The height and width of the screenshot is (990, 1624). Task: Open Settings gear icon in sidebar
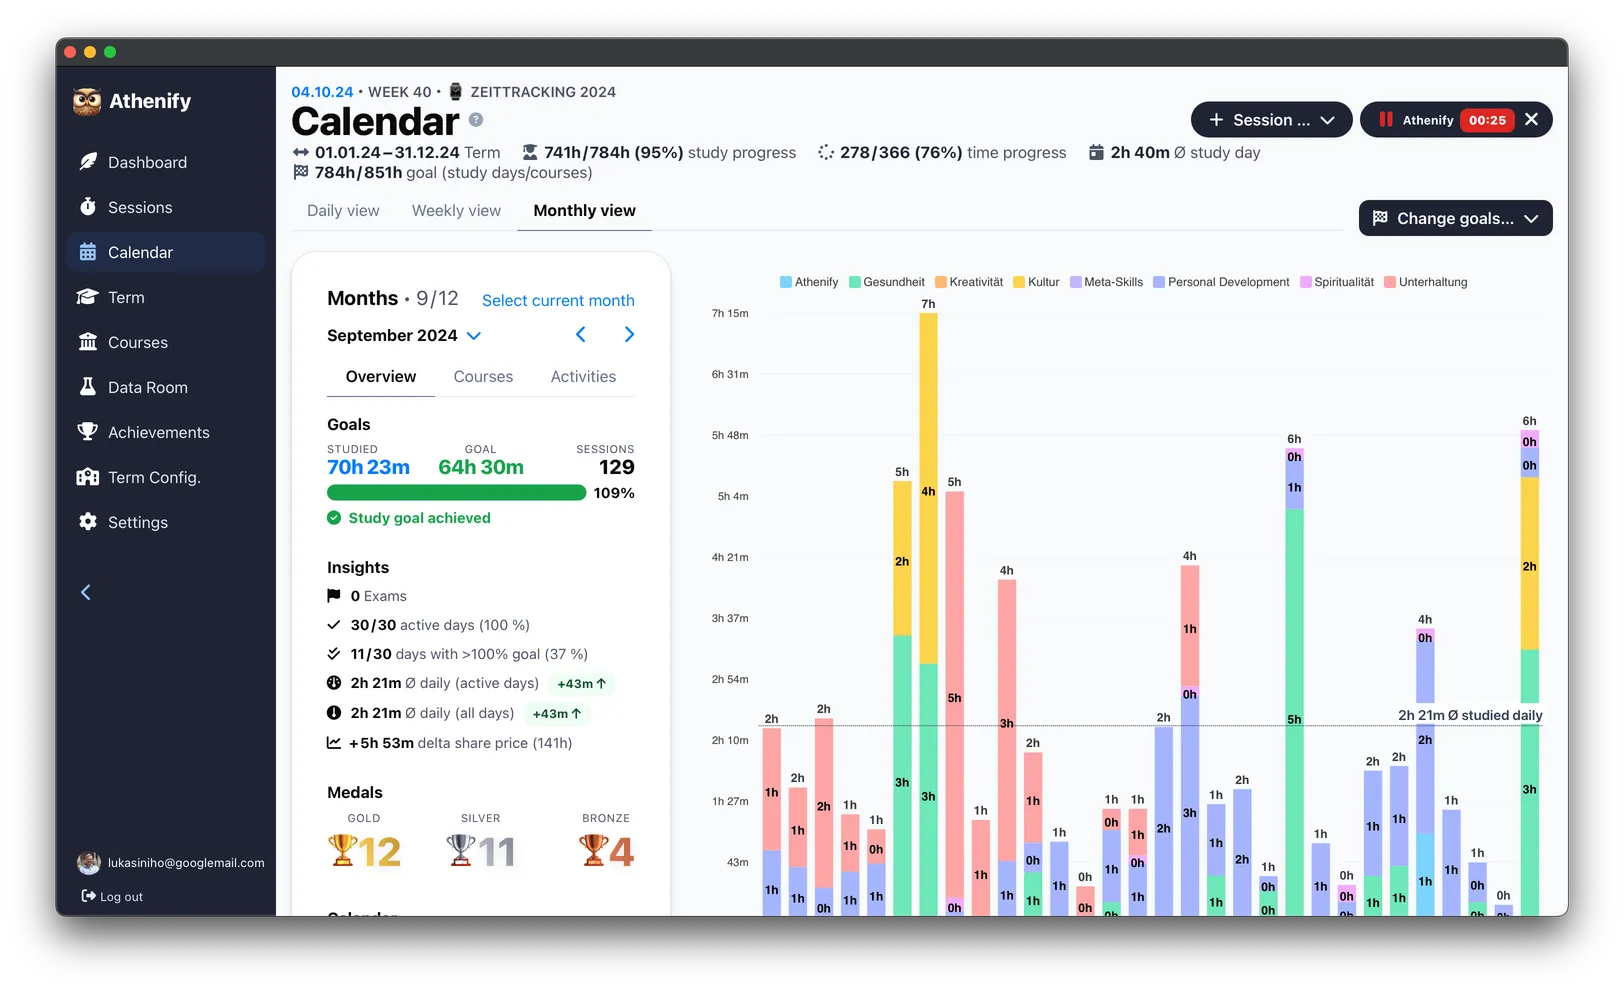(x=88, y=522)
